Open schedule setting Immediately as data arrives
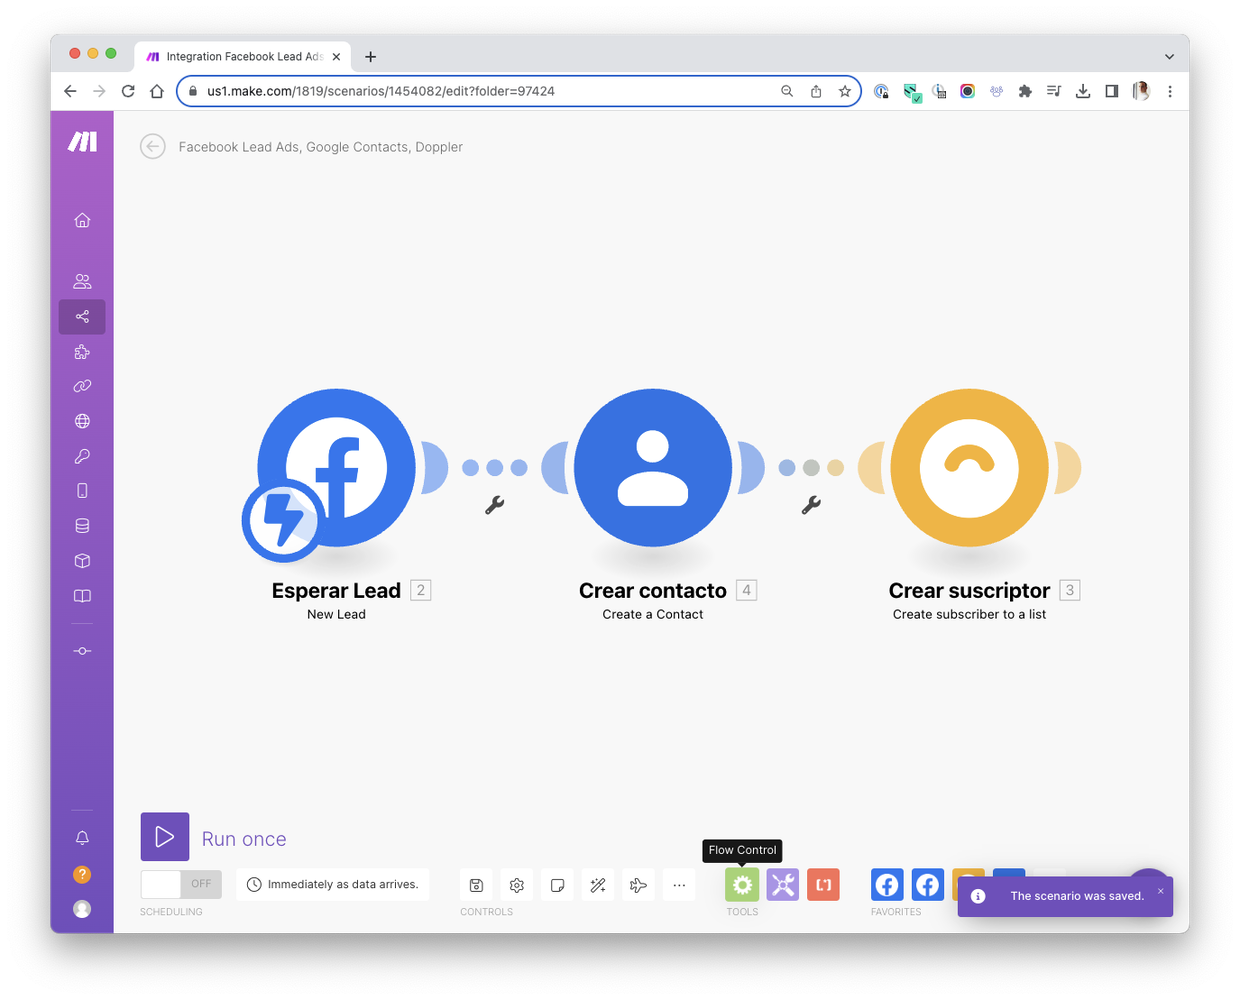 (333, 884)
